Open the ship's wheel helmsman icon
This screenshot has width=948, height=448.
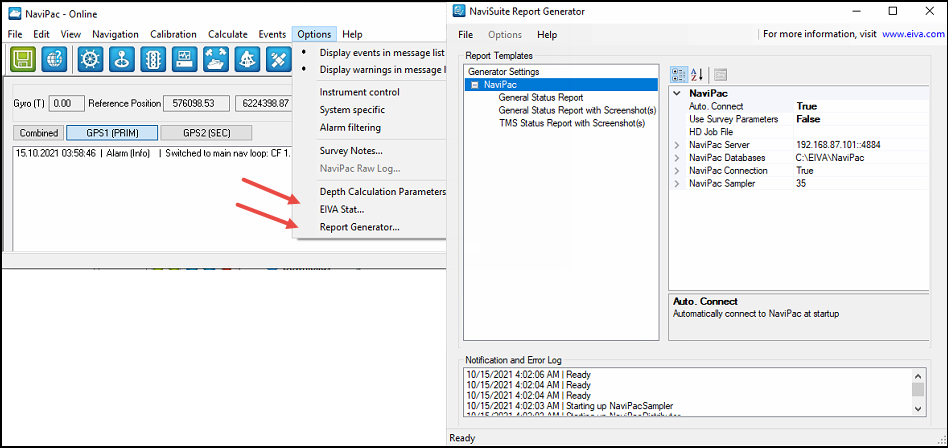coord(91,59)
